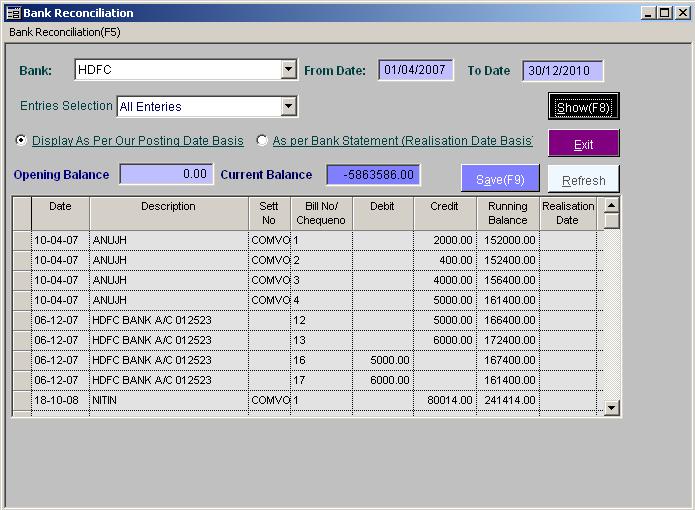Click the Current Balance value field
695x510 pixels.
tap(373, 174)
